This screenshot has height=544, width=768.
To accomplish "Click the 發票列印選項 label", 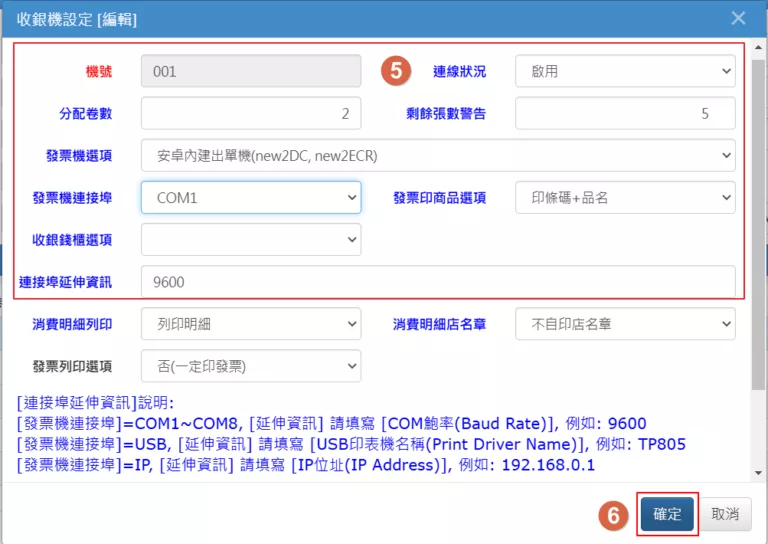I will (x=72, y=367).
